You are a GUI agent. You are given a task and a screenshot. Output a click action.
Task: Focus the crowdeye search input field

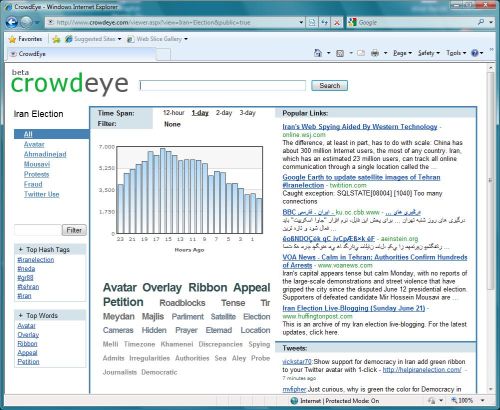pos(222,86)
